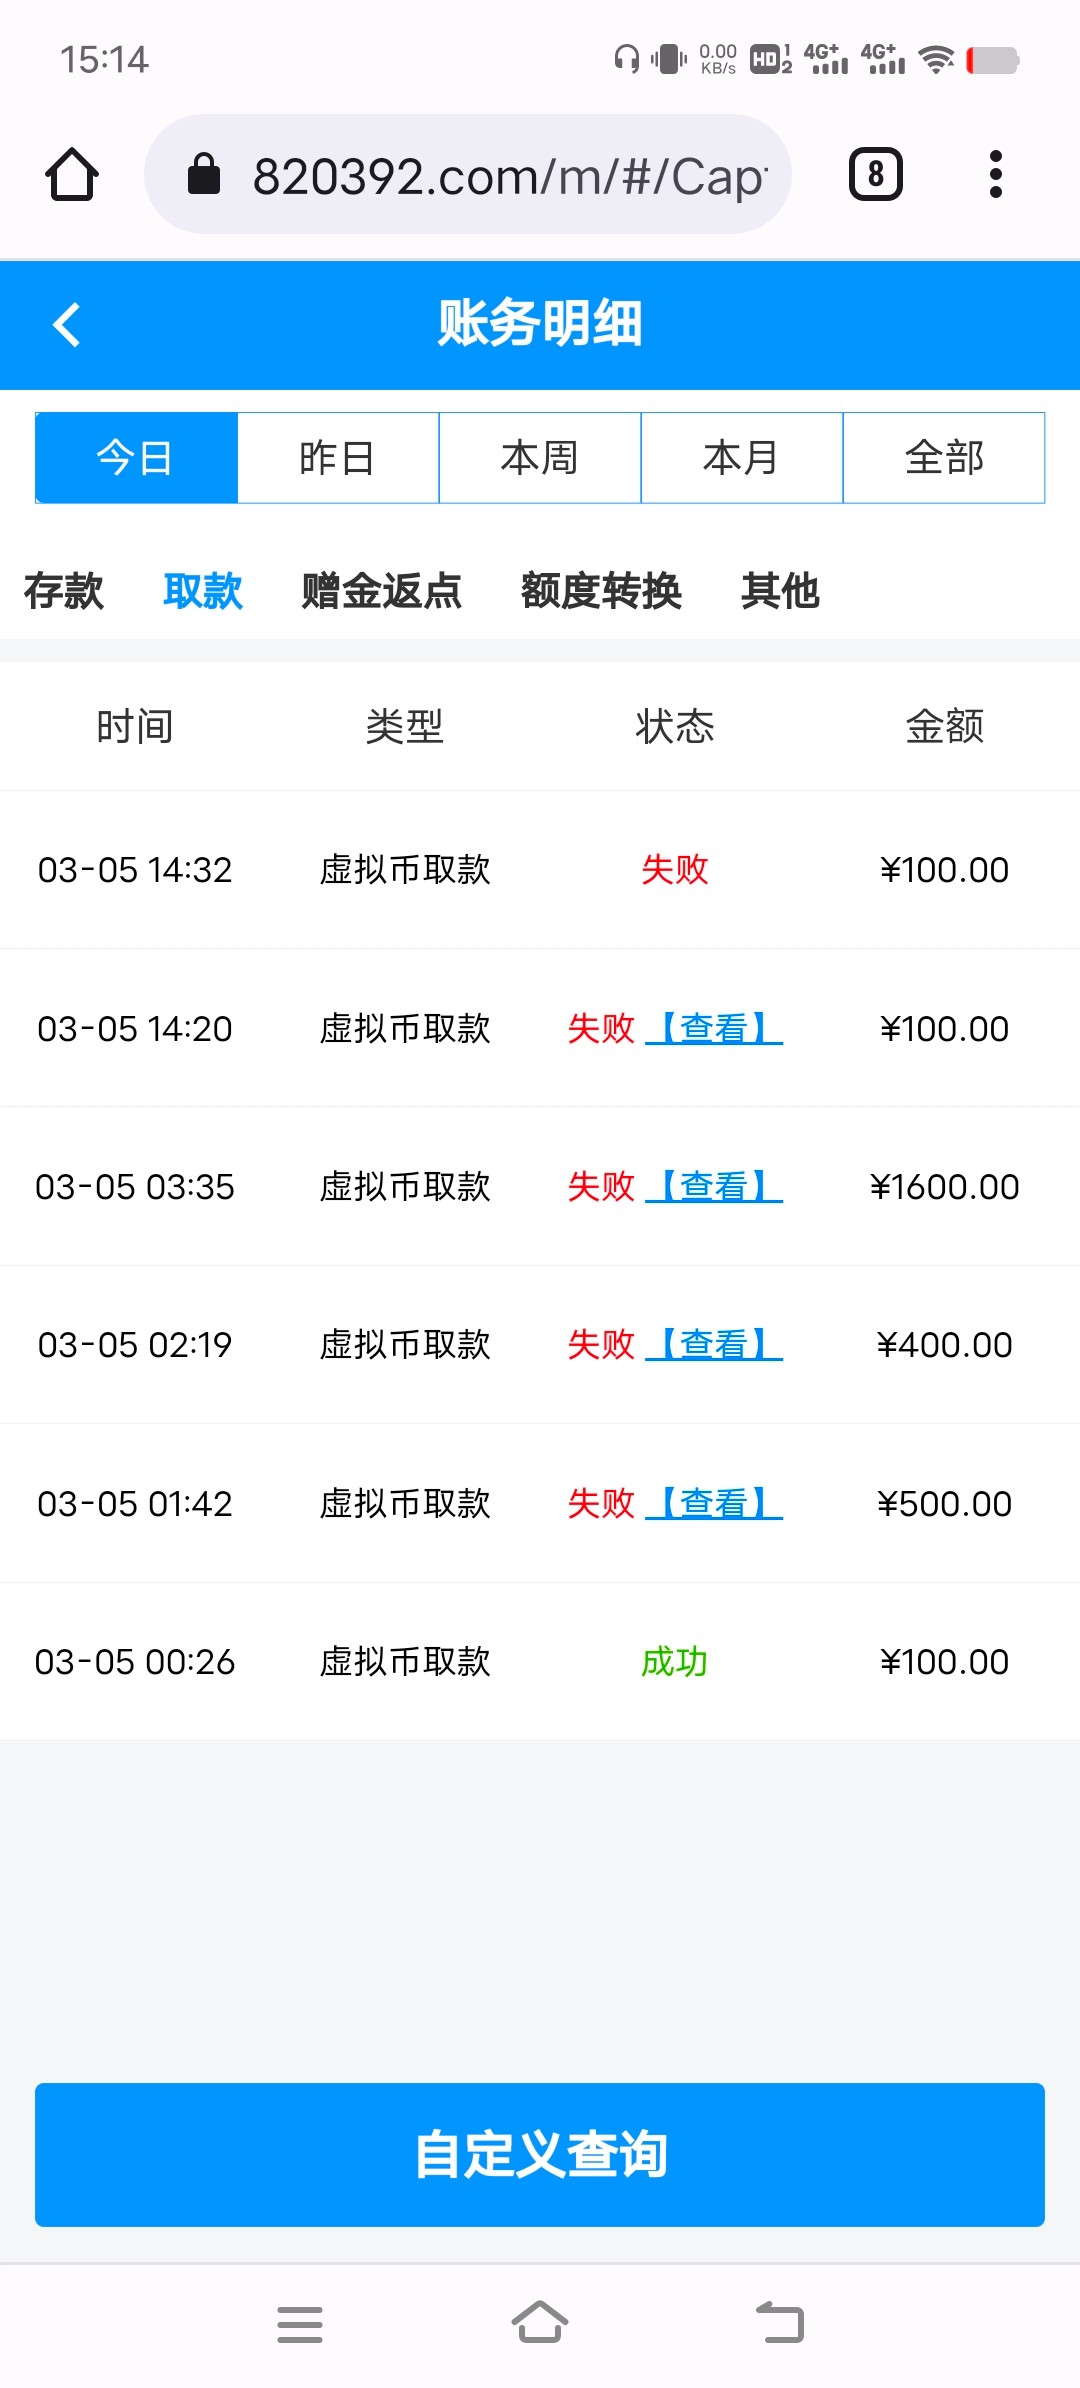The width and height of the screenshot is (1080, 2388).
Task: Open the 存款 category tab
Action: click(64, 591)
